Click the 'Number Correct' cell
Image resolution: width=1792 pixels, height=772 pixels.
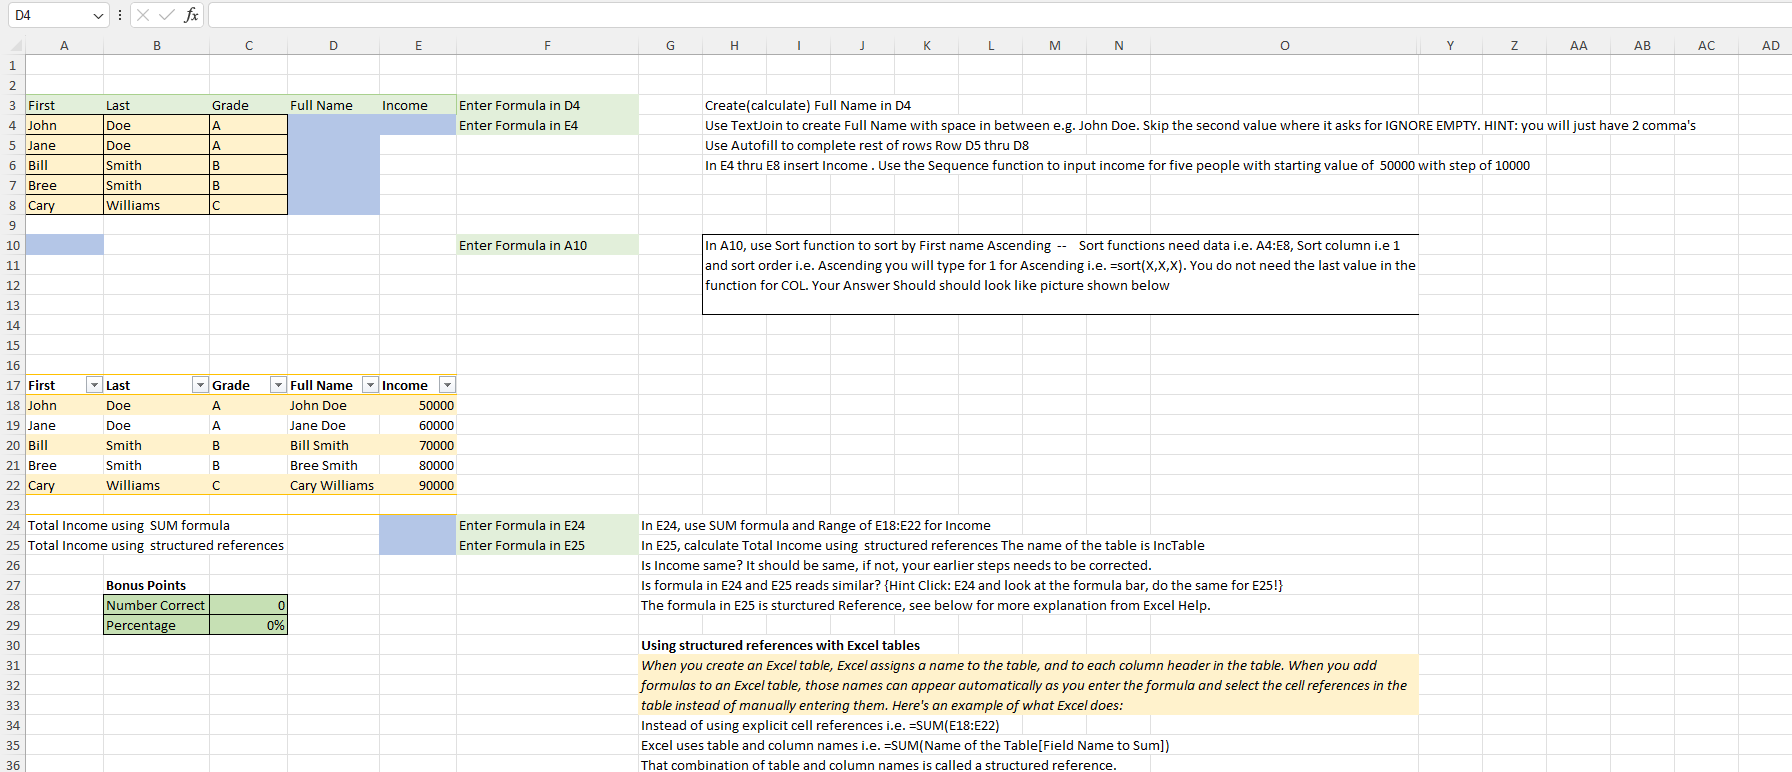(156, 605)
